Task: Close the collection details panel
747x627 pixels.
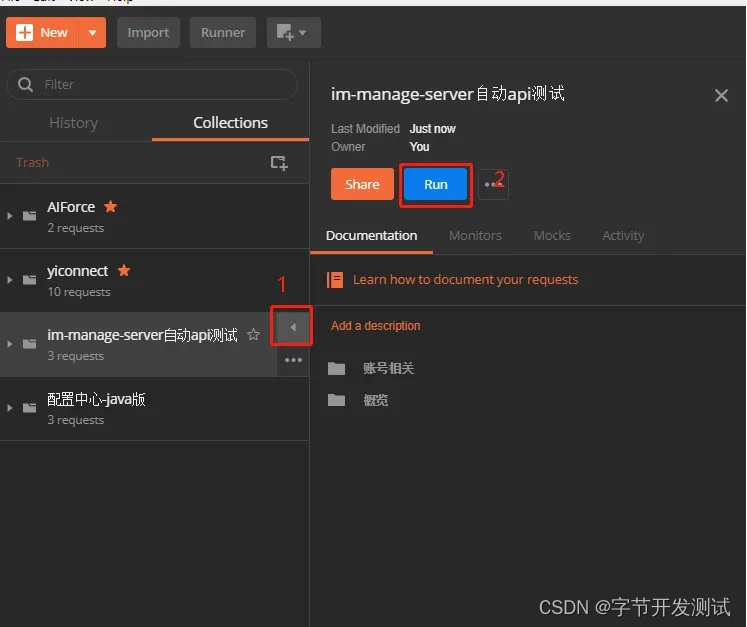Action: [721, 96]
